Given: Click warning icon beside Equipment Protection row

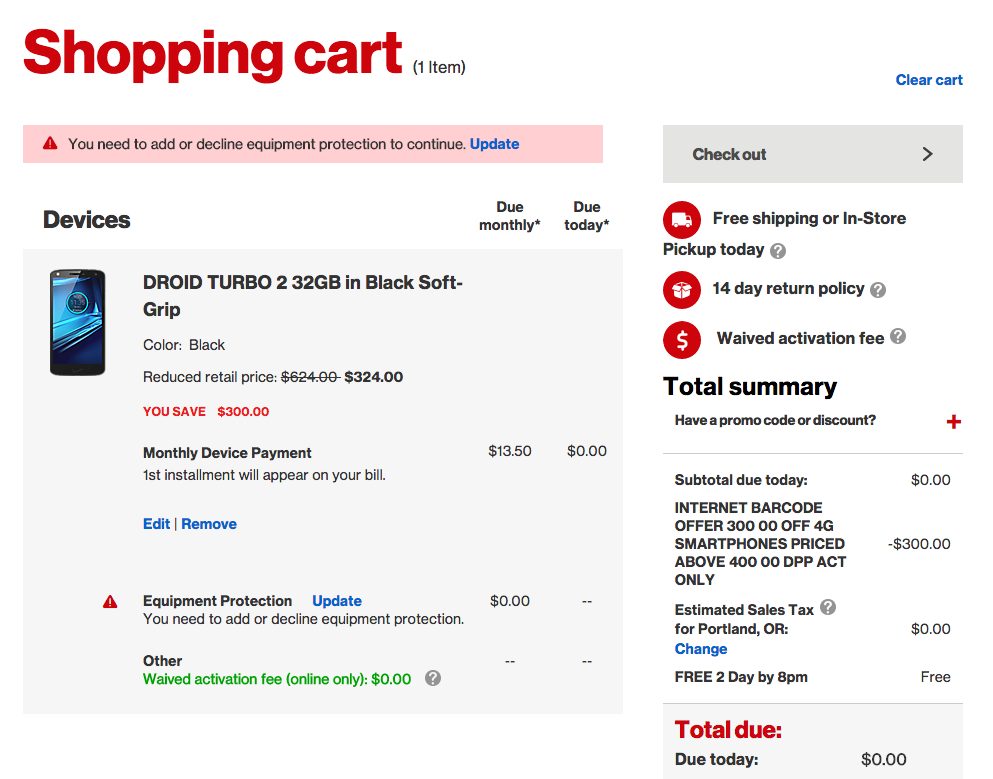Looking at the screenshot, I should click(x=110, y=602).
